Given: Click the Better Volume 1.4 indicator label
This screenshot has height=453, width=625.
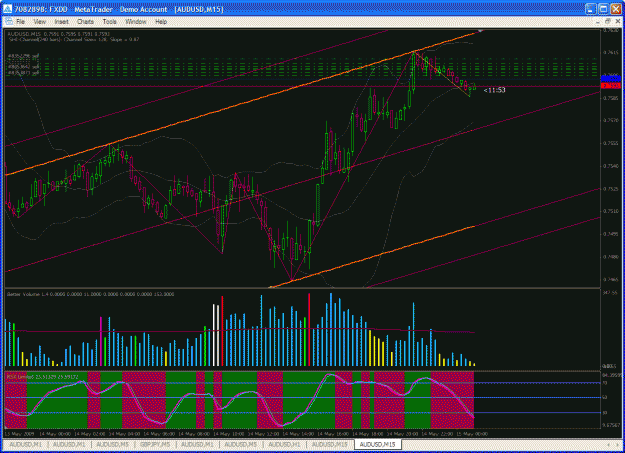Looking at the screenshot, I should (90, 294).
